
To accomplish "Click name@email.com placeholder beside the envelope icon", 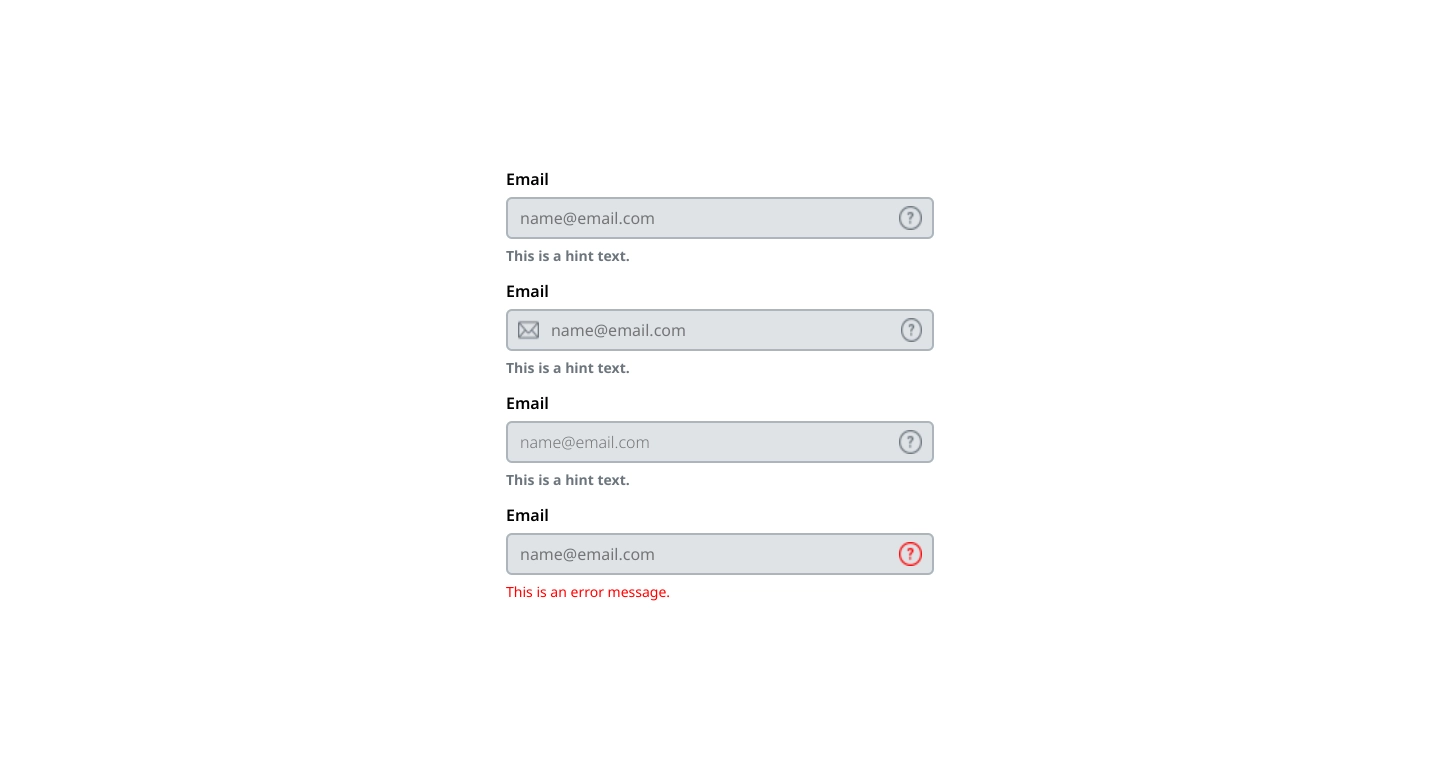I will click(618, 330).
